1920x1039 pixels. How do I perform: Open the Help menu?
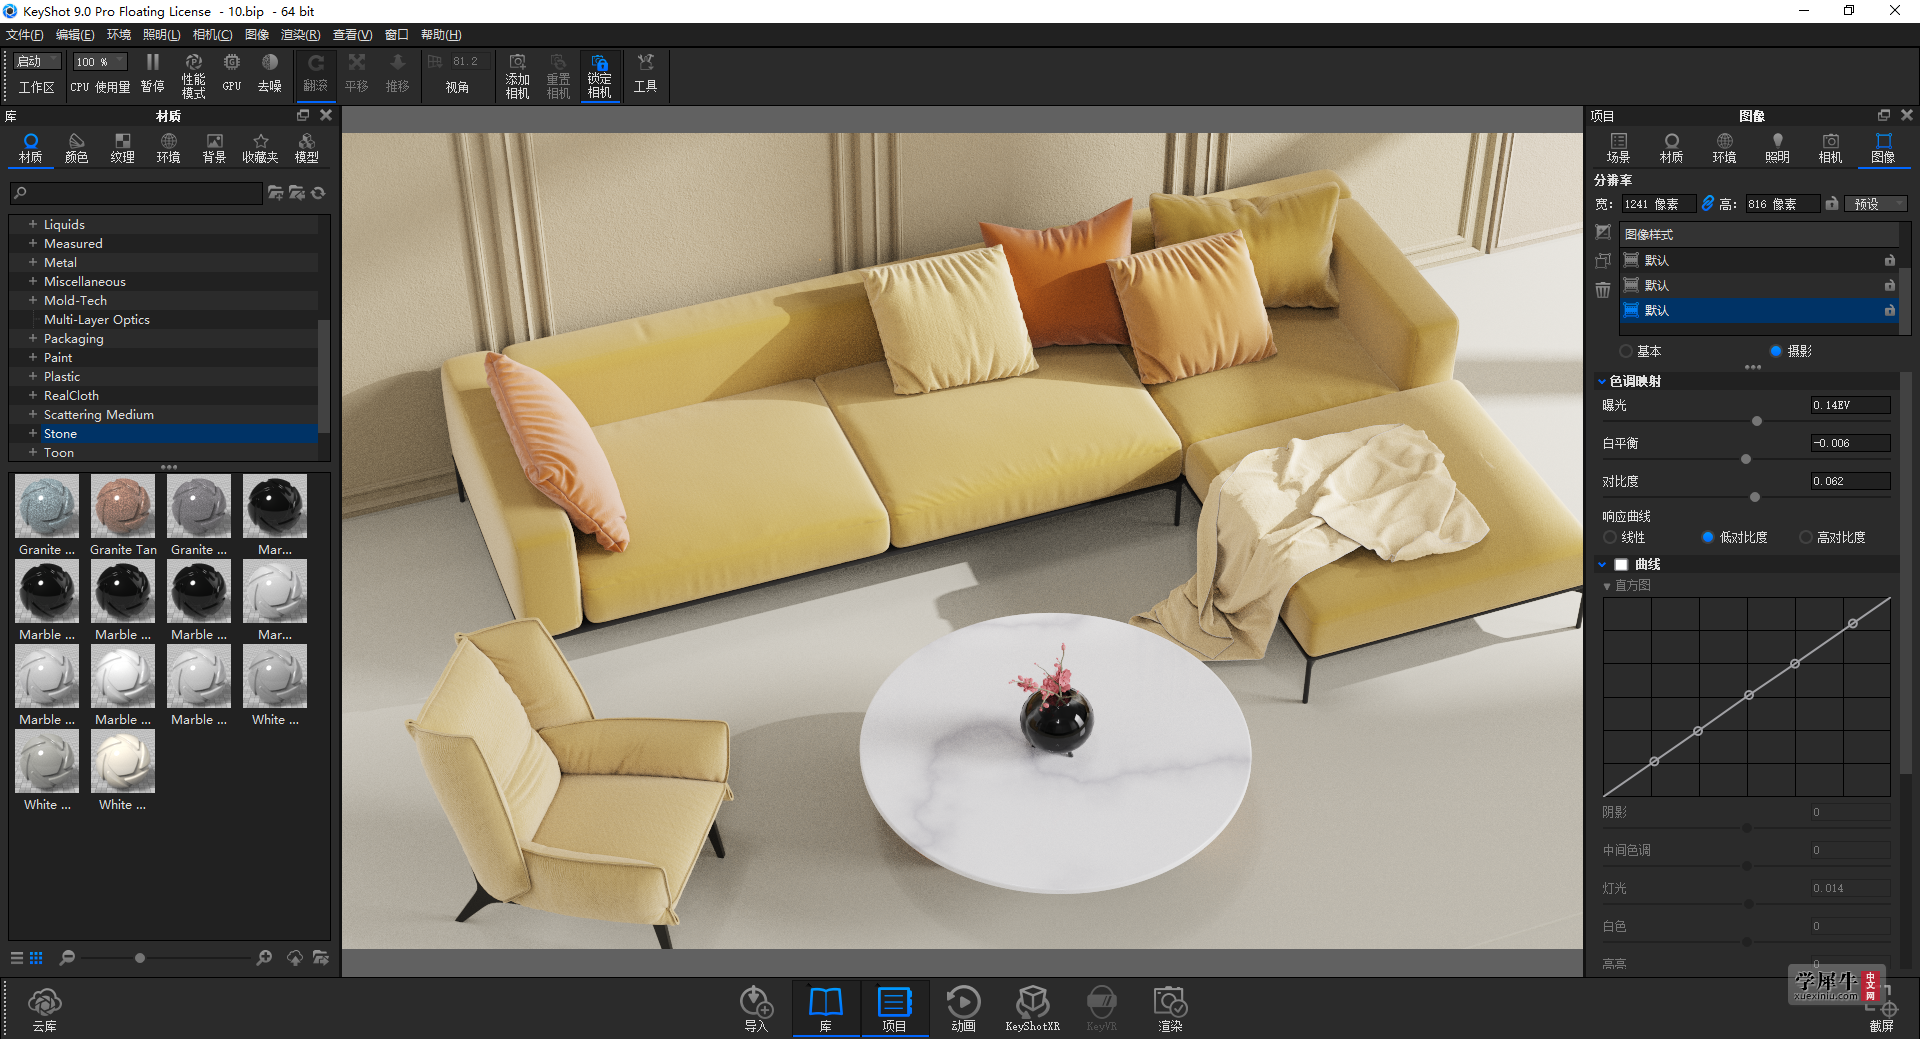[x=441, y=35]
